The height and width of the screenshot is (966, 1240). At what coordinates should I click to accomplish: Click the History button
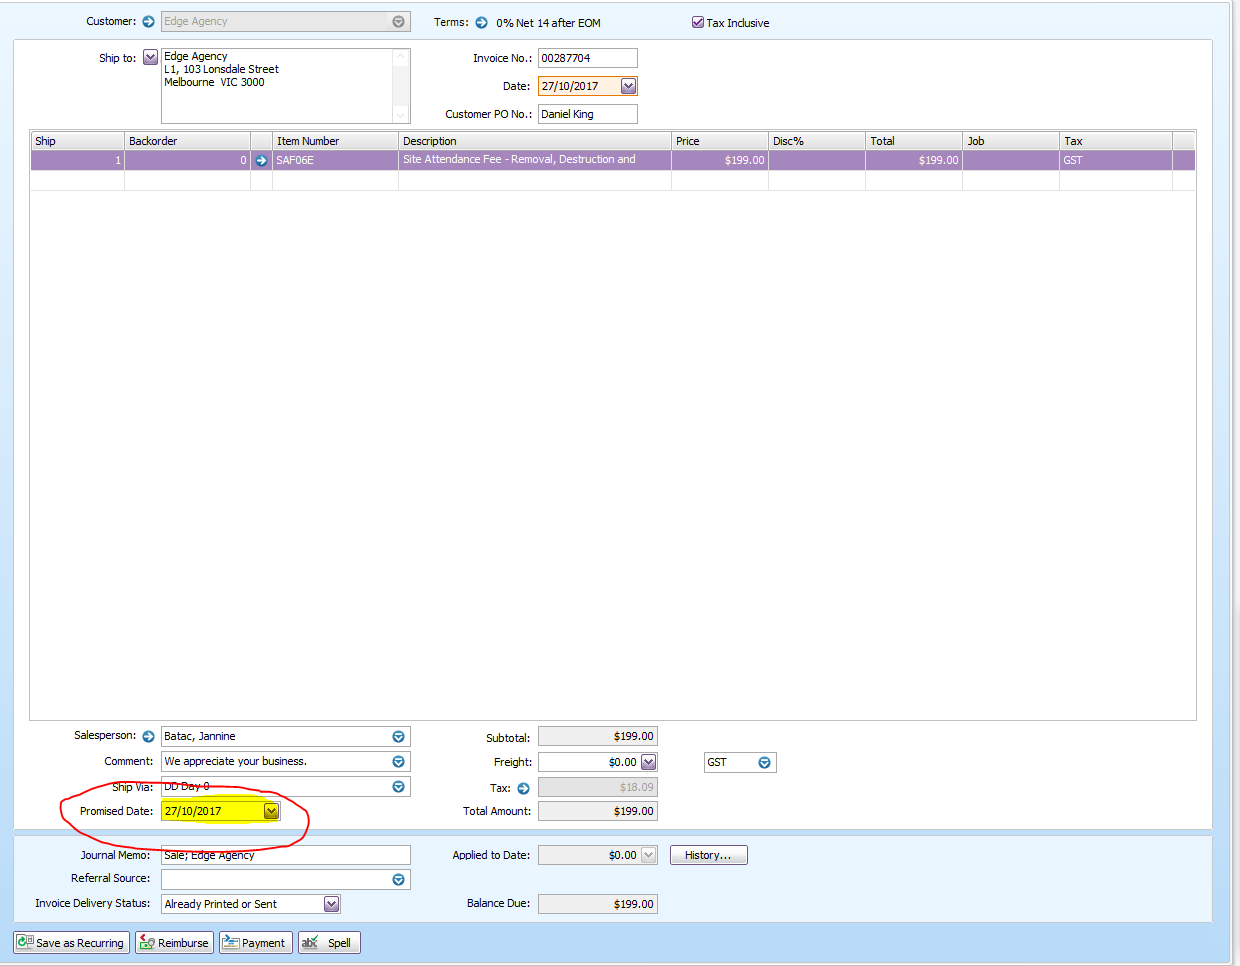[x=708, y=855]
